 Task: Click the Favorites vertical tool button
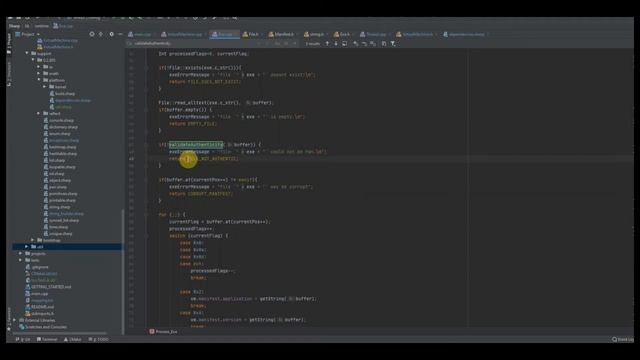click(9, 319)
